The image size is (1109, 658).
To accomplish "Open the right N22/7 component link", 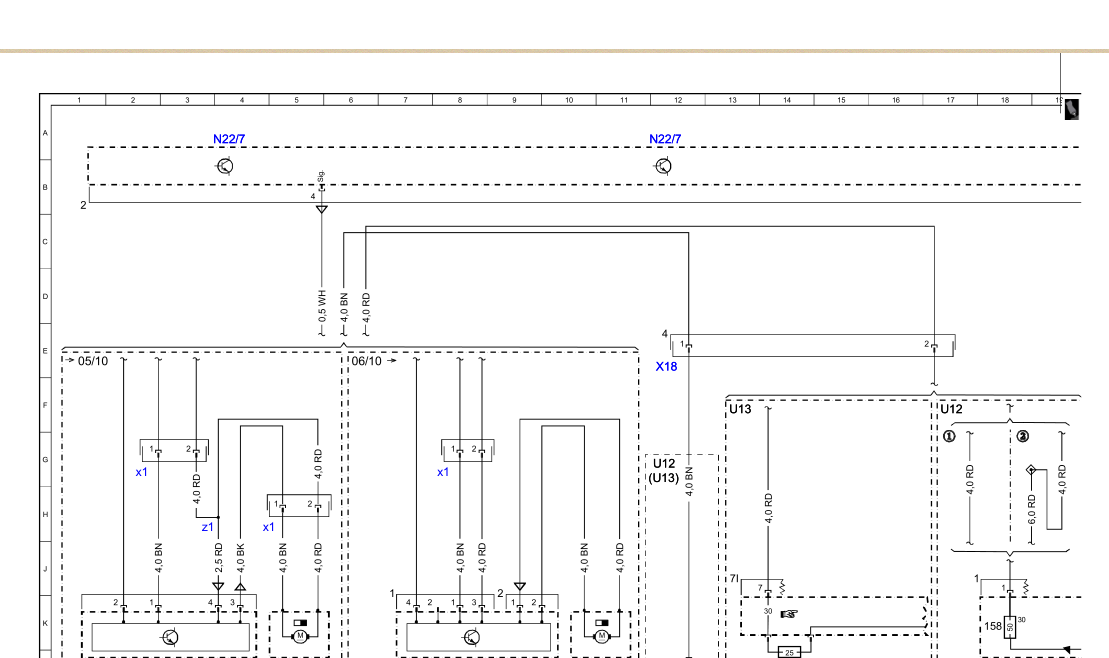I will (665, 139).
